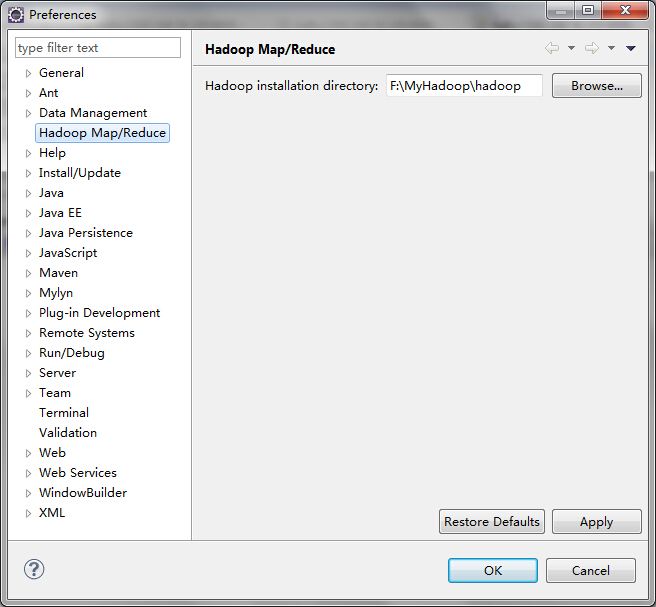
Task: Select Server in the preferences tree
Action: (x=58, y=373)
